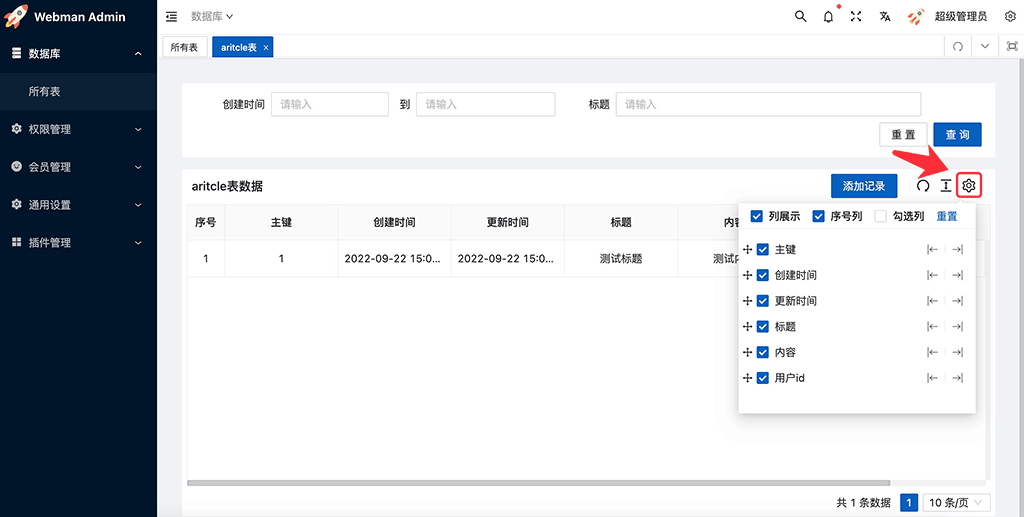This screenshot has height=517, width=1024.
Task: Enable the 勾选列 checkbox
Action: pyautogui.click(x=881, y=216)
